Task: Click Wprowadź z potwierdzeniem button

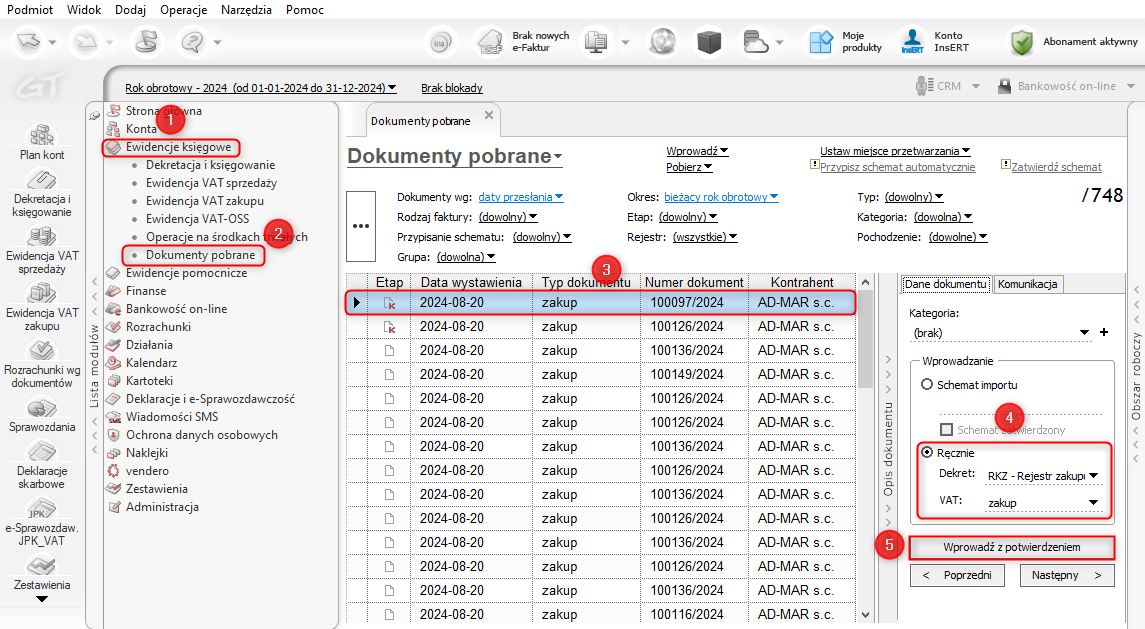Action: pos(1012,548)
